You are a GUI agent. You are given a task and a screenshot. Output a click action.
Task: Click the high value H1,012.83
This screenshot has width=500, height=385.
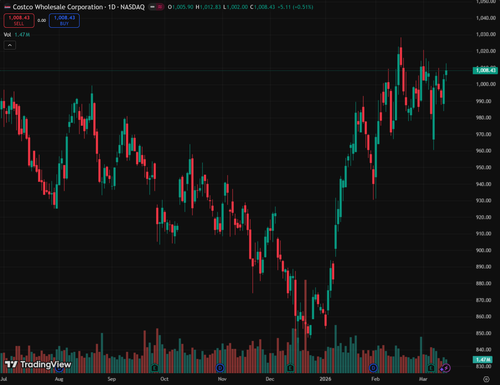point(208,7)
